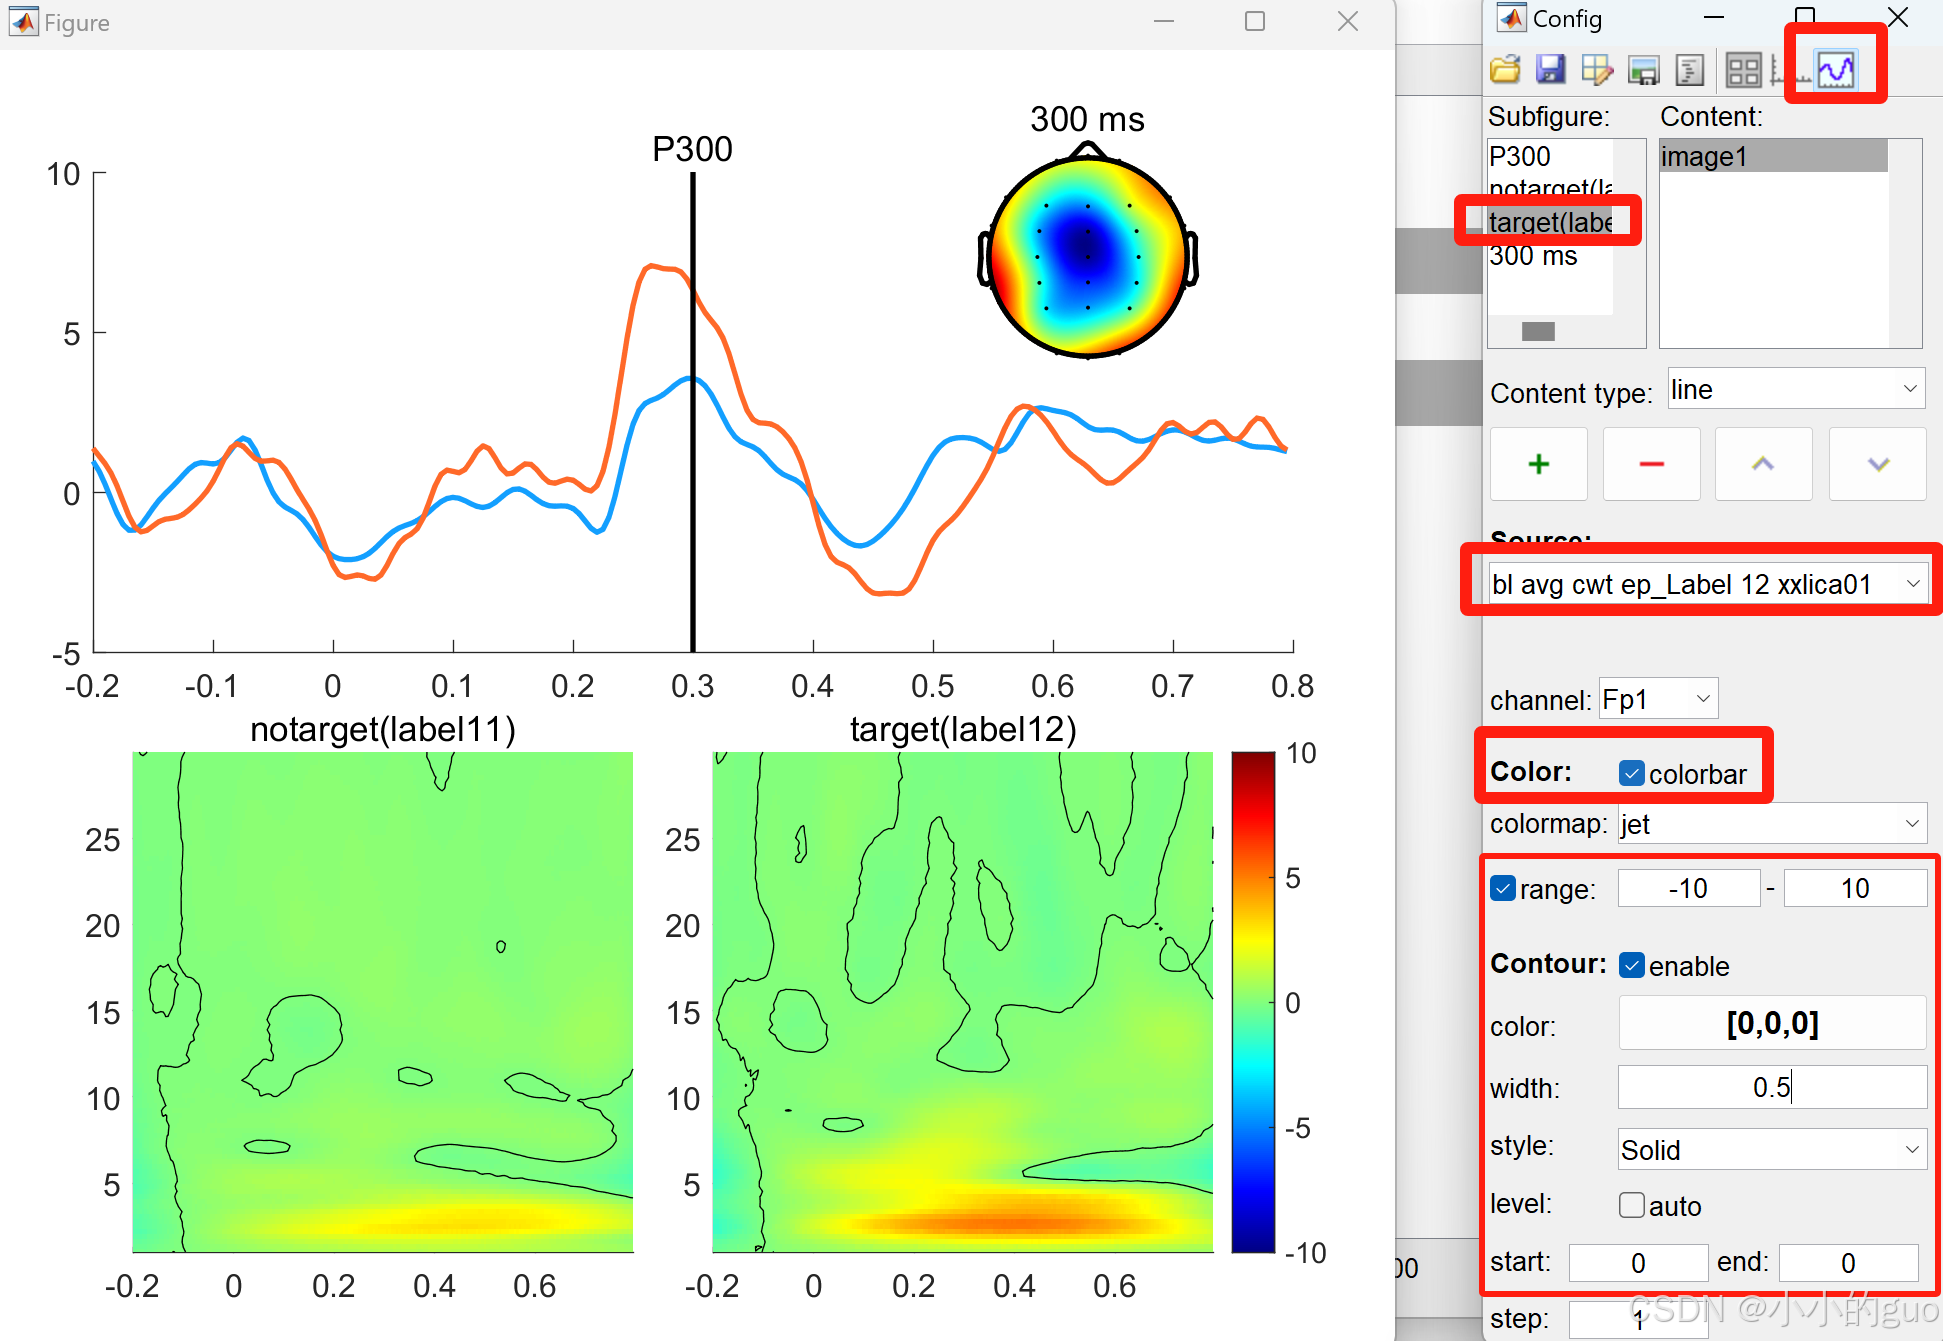1943x1341 pixels.
Task: Click the target(label12) time-frequency image
Action: click(x=963, y=1002)
